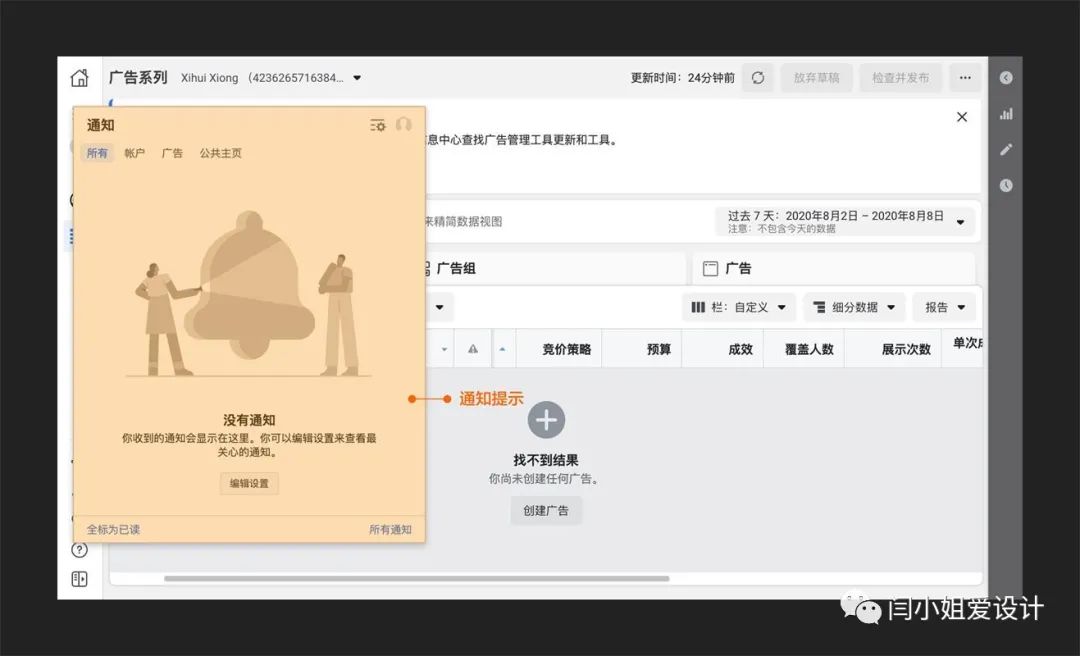Sort by the 展示次数 column header

point(906,349)
